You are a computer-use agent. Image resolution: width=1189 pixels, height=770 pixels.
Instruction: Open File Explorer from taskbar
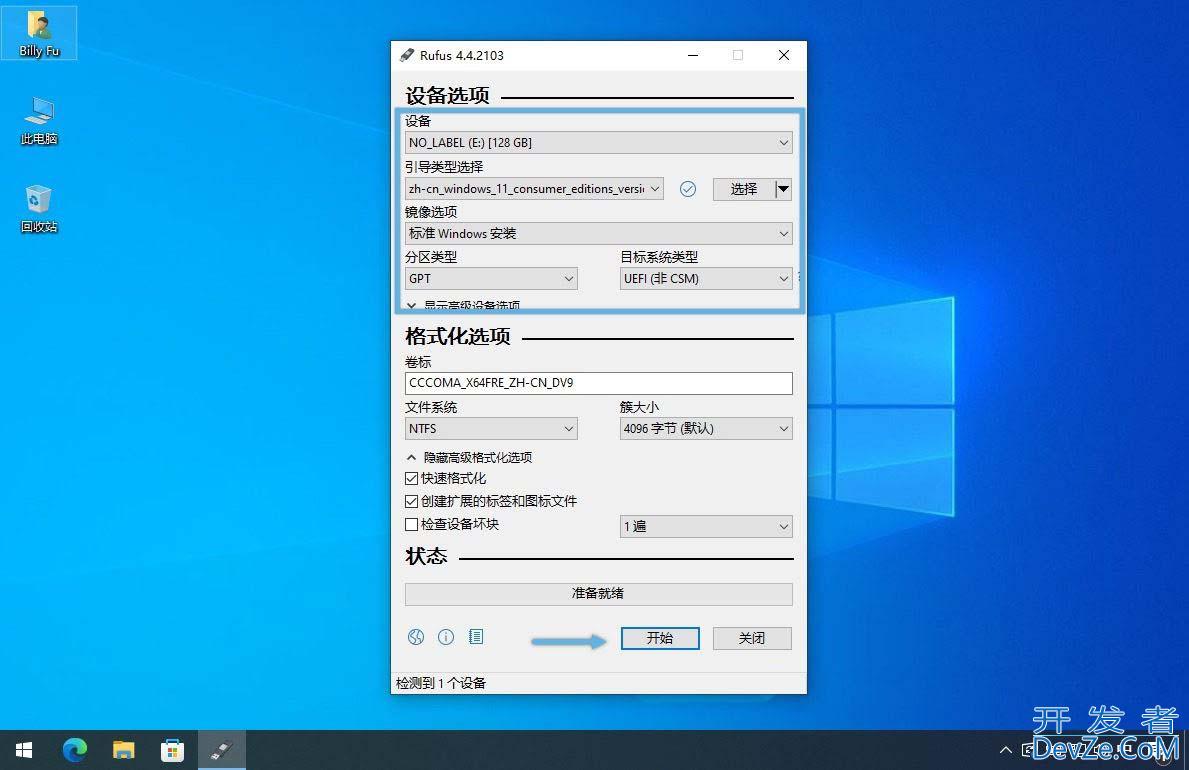tap(124, 750)
